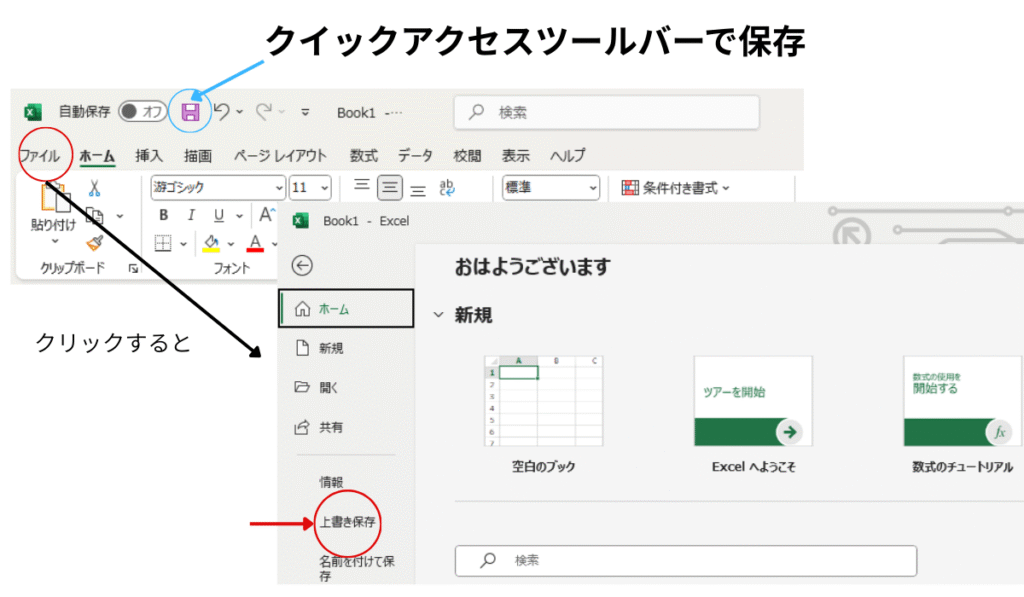Click the red font color button

(x=255, y=243)
